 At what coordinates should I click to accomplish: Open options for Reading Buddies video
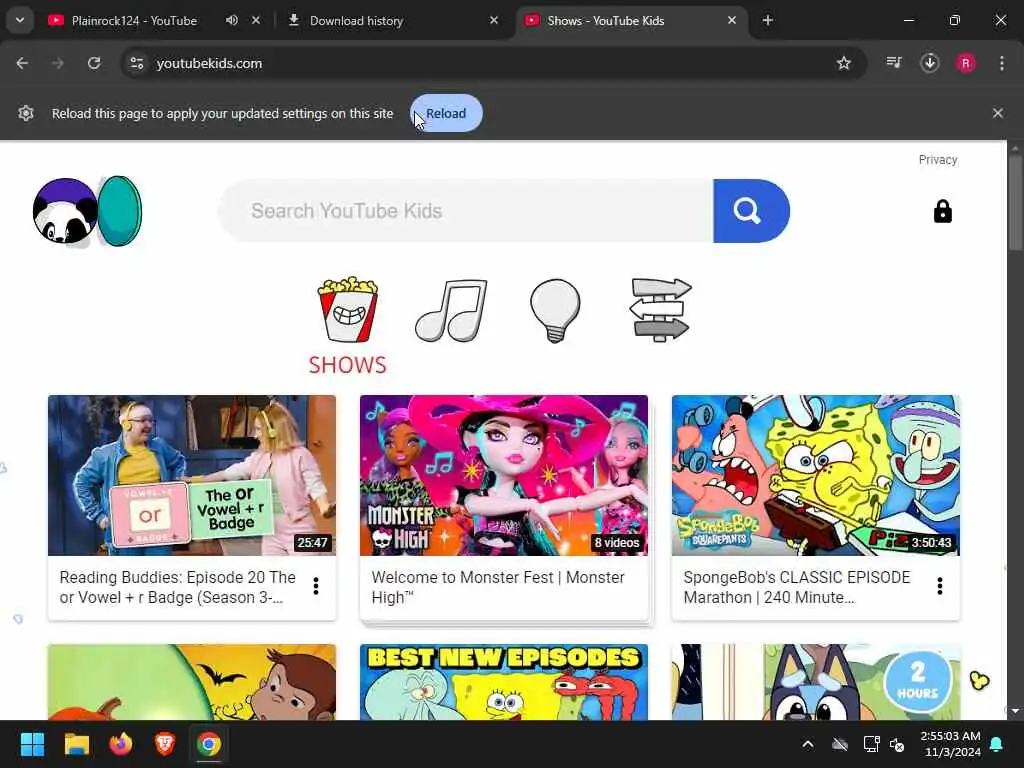click(x=316, y=586)
